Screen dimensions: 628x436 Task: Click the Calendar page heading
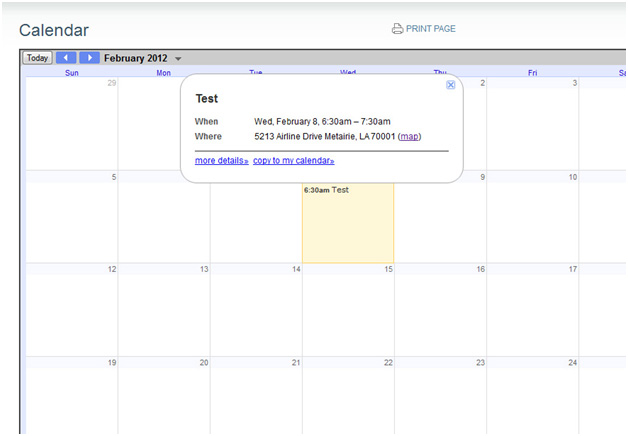click(54, 30)
